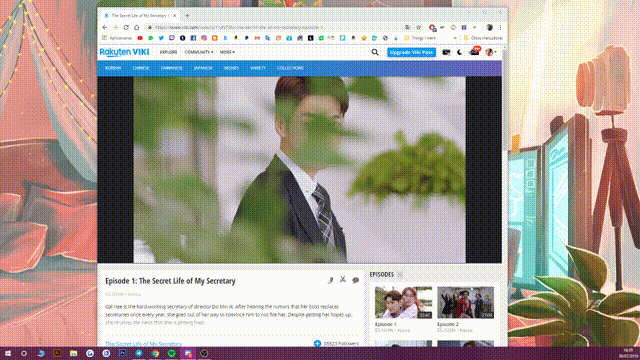Open The Secret Life of My Secretary link
Image resolution: width=640 pixels, height=360 pixels.
point(143,344)
